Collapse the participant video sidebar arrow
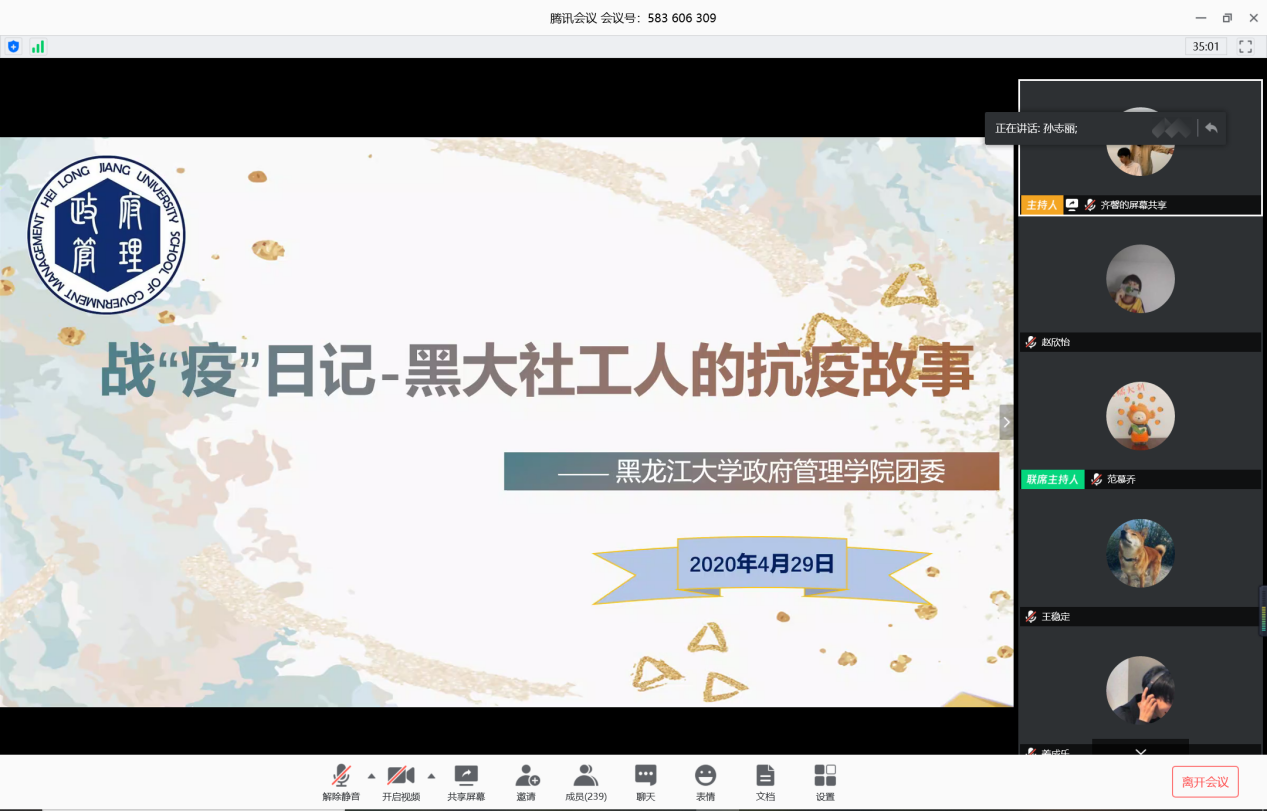The height and width of the screenshot is (811, 1267). 1006,422
